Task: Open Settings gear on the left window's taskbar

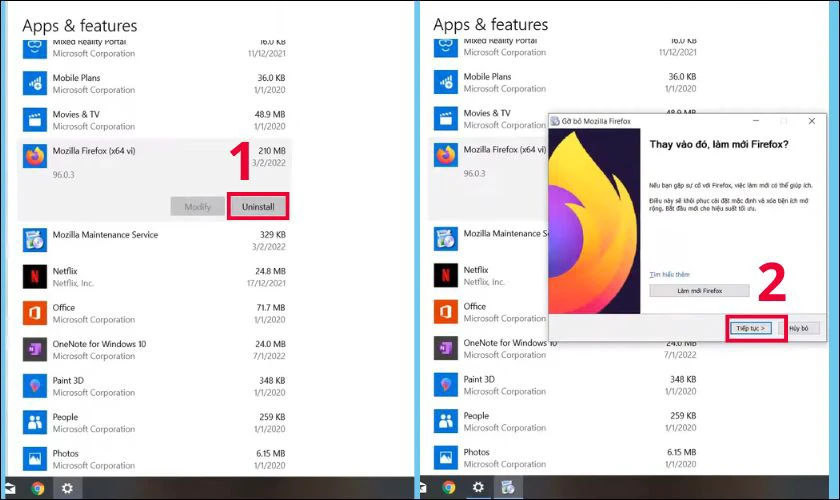Action: (67, 488)
